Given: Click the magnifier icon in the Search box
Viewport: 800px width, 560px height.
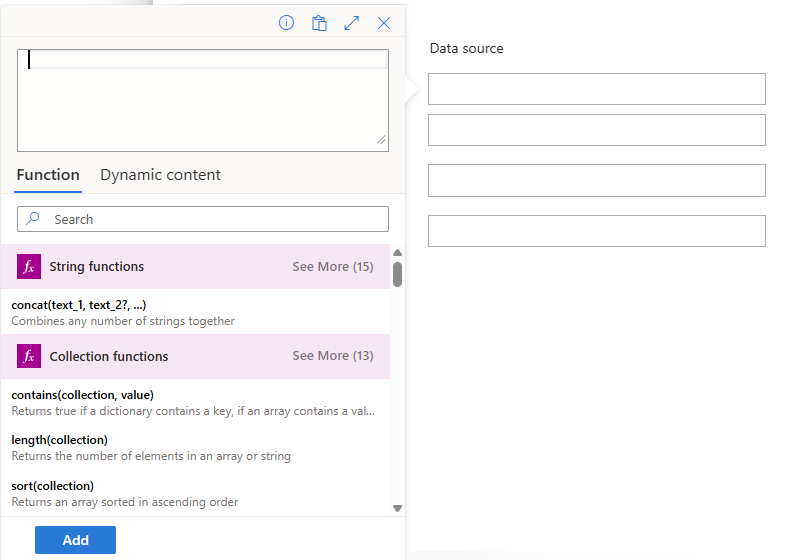Looking at the screenshot, I should (33, 219).
